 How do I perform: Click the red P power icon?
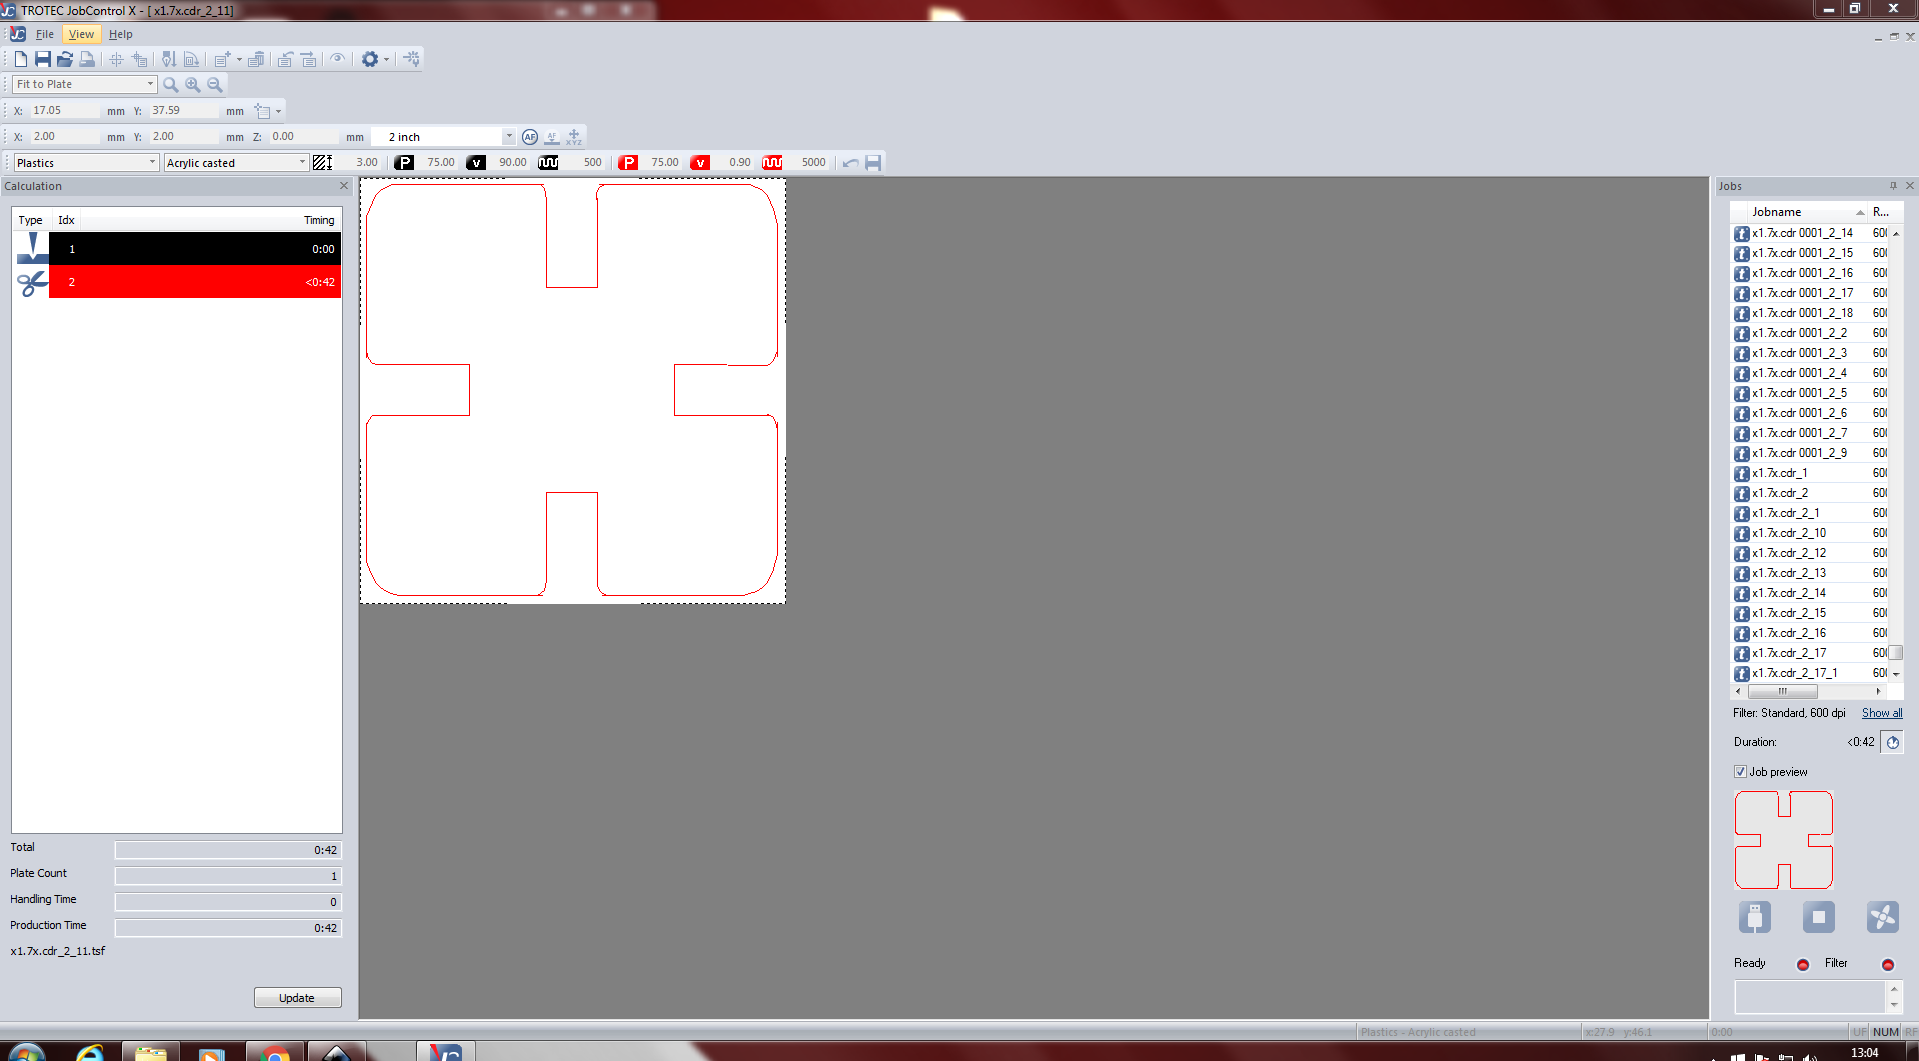click(x=628, y=163)
